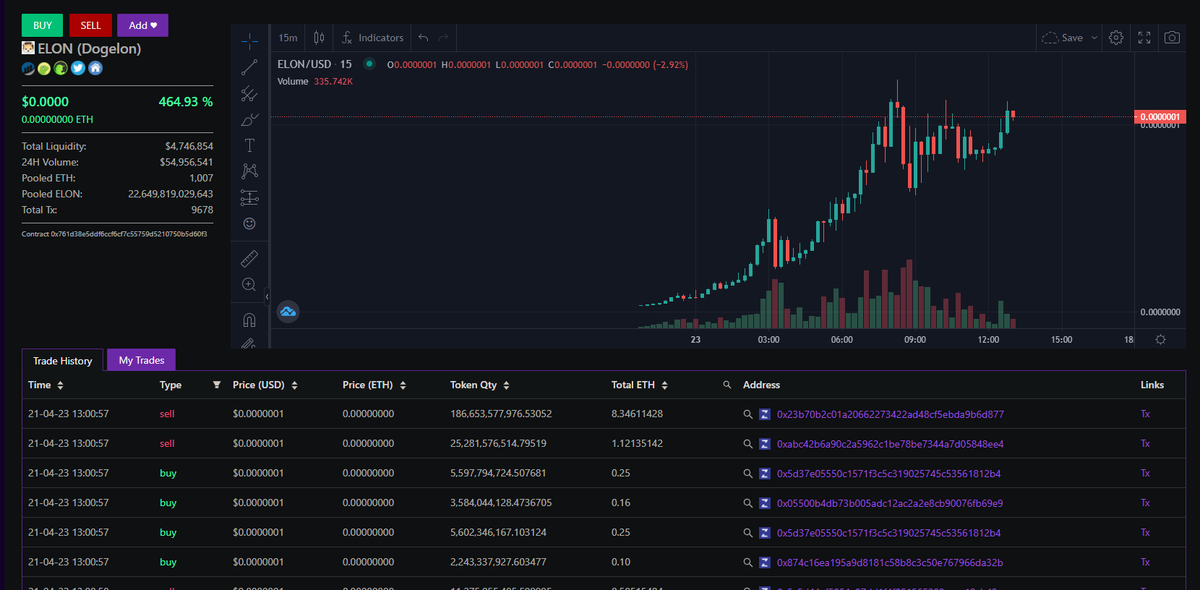Open the home website icon under ELON
This screenshot has width=1200, height=590.
(x=95, y=68)
